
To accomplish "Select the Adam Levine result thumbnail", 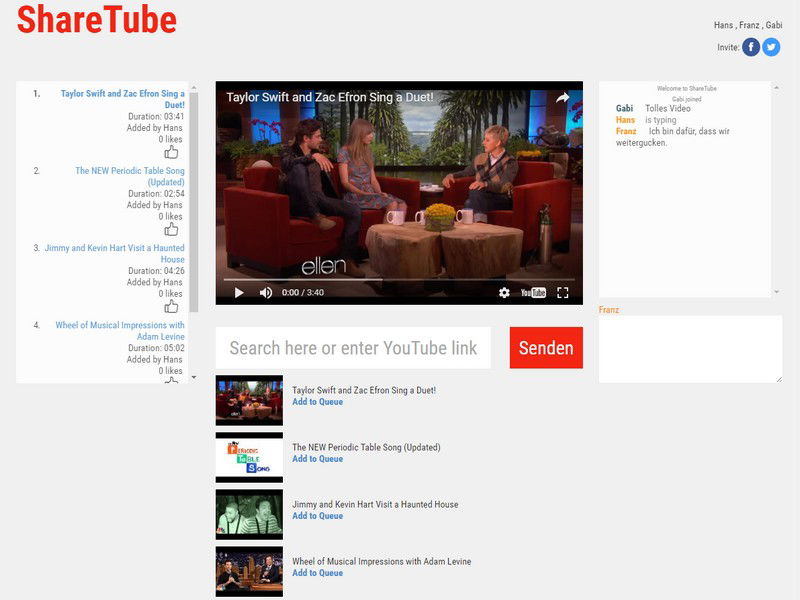I will point(249,572).
